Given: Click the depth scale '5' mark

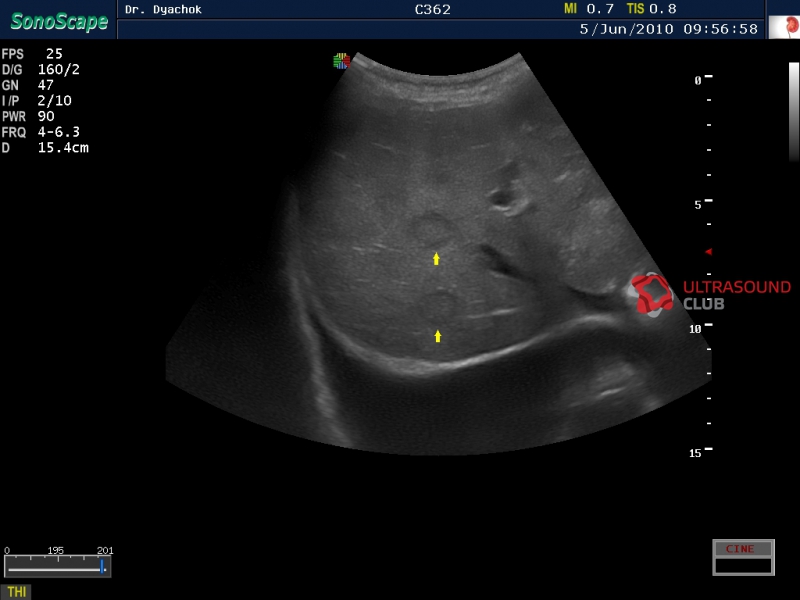Looking at the screenshot, I should [698, 205].
